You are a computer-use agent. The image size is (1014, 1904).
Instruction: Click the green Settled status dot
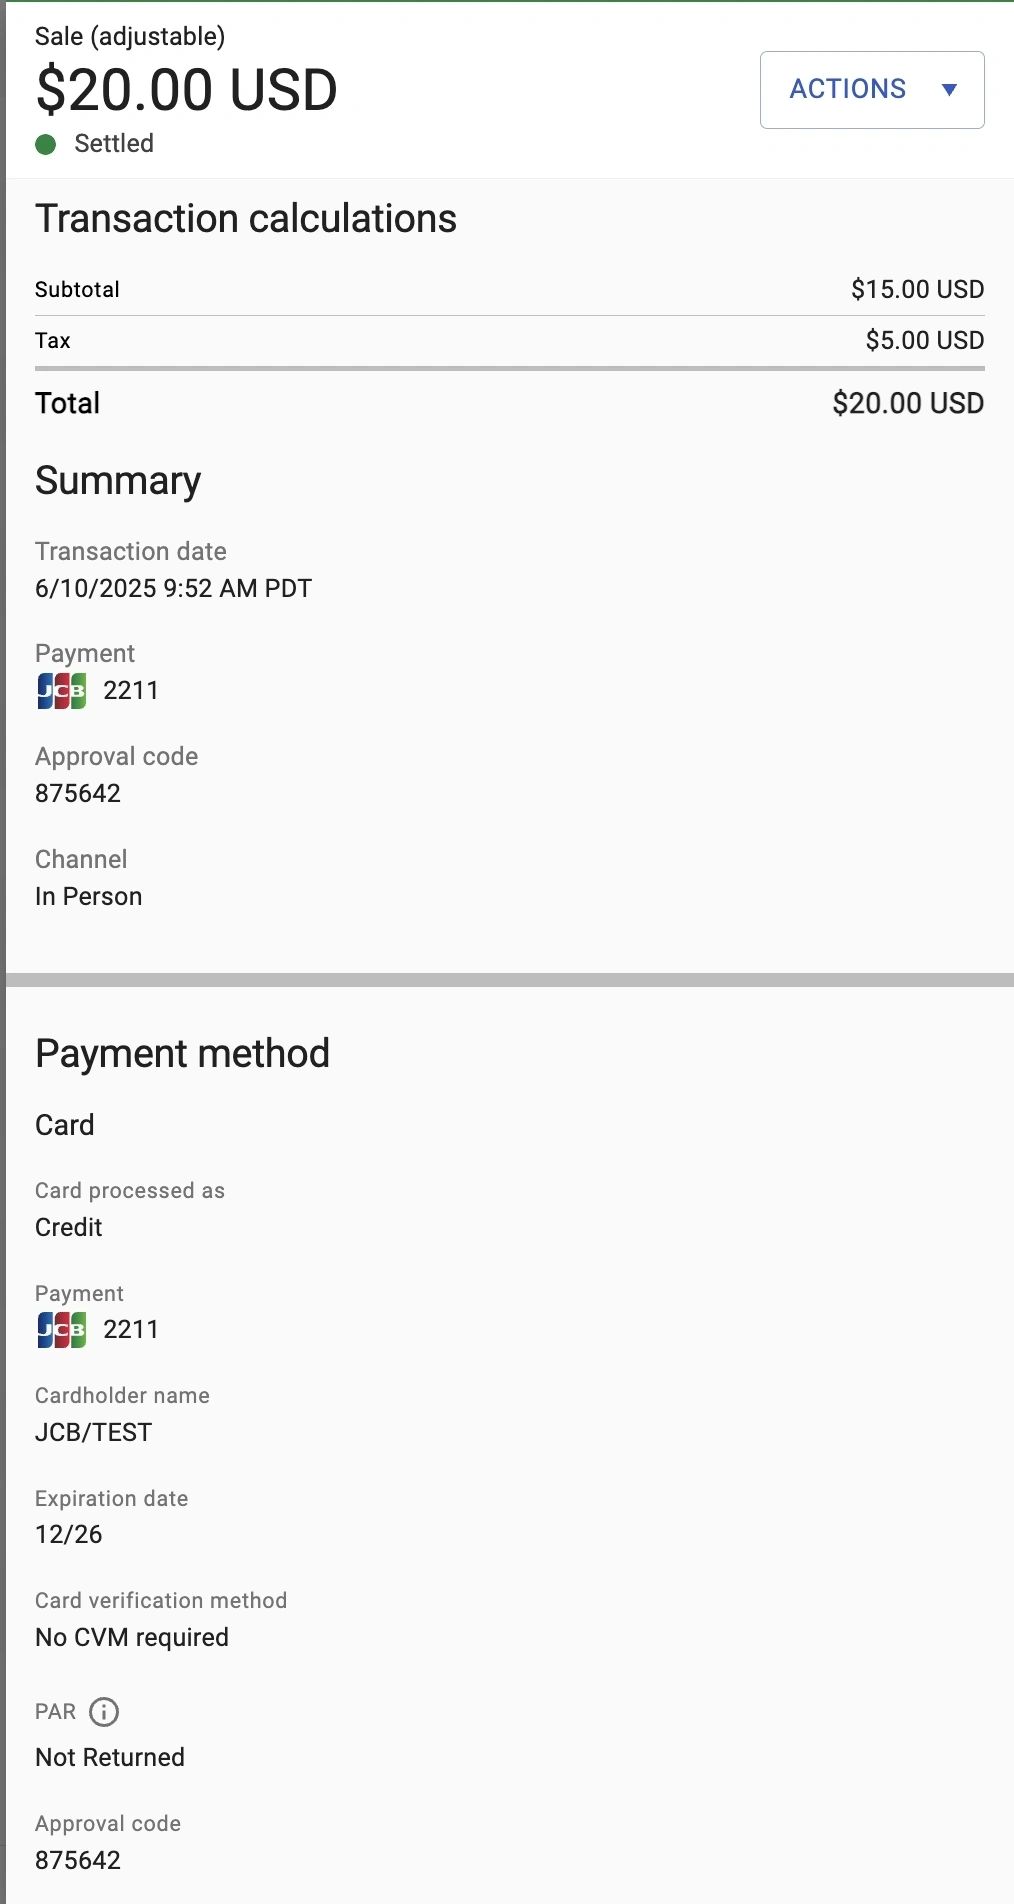(x=45, y=145)
